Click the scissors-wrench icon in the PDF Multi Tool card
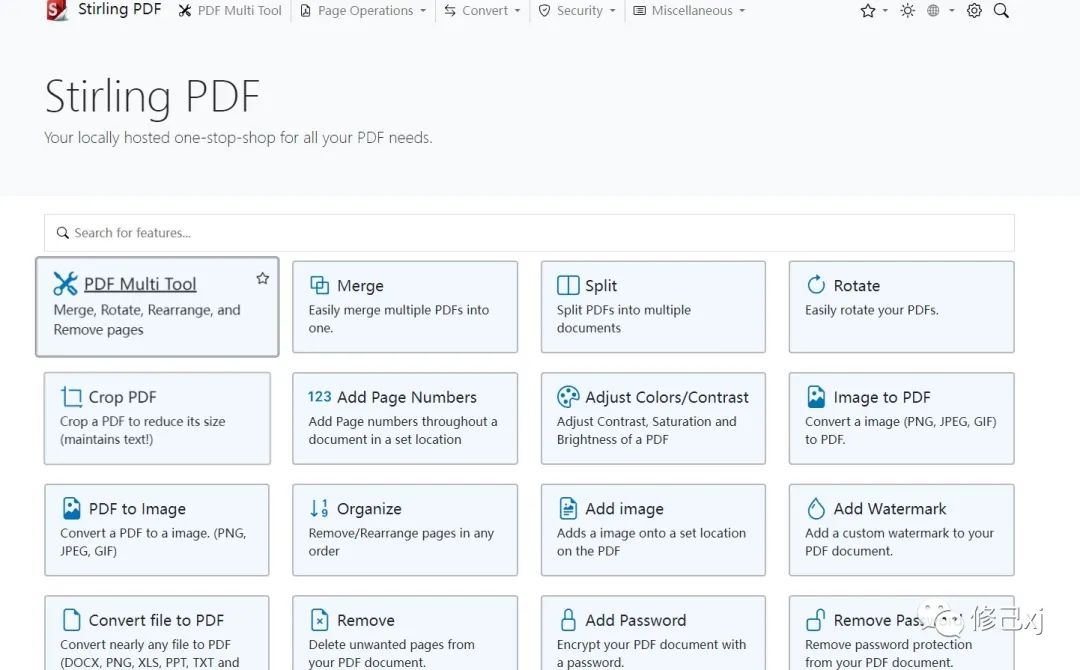This screenshot has width=1080, height=670. point(65,283)
